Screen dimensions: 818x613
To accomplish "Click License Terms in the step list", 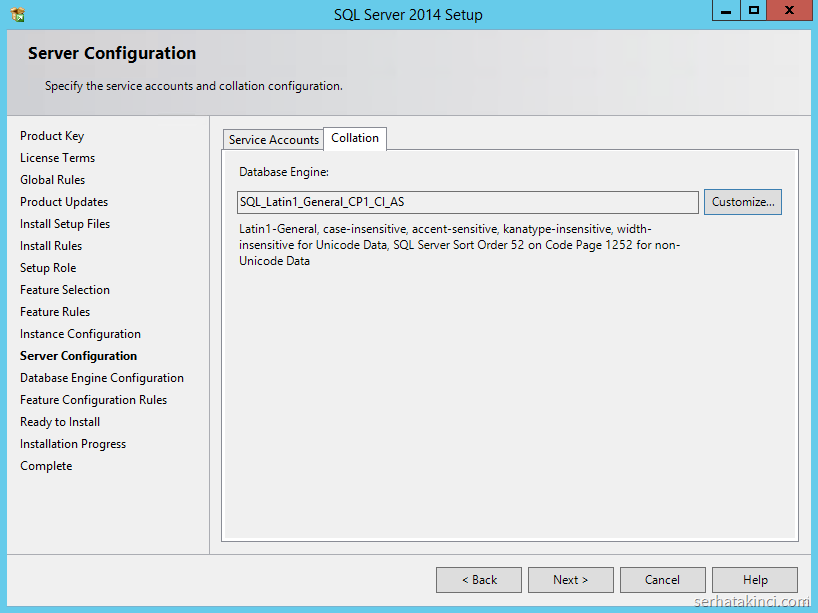I will [x=57, y=158].
